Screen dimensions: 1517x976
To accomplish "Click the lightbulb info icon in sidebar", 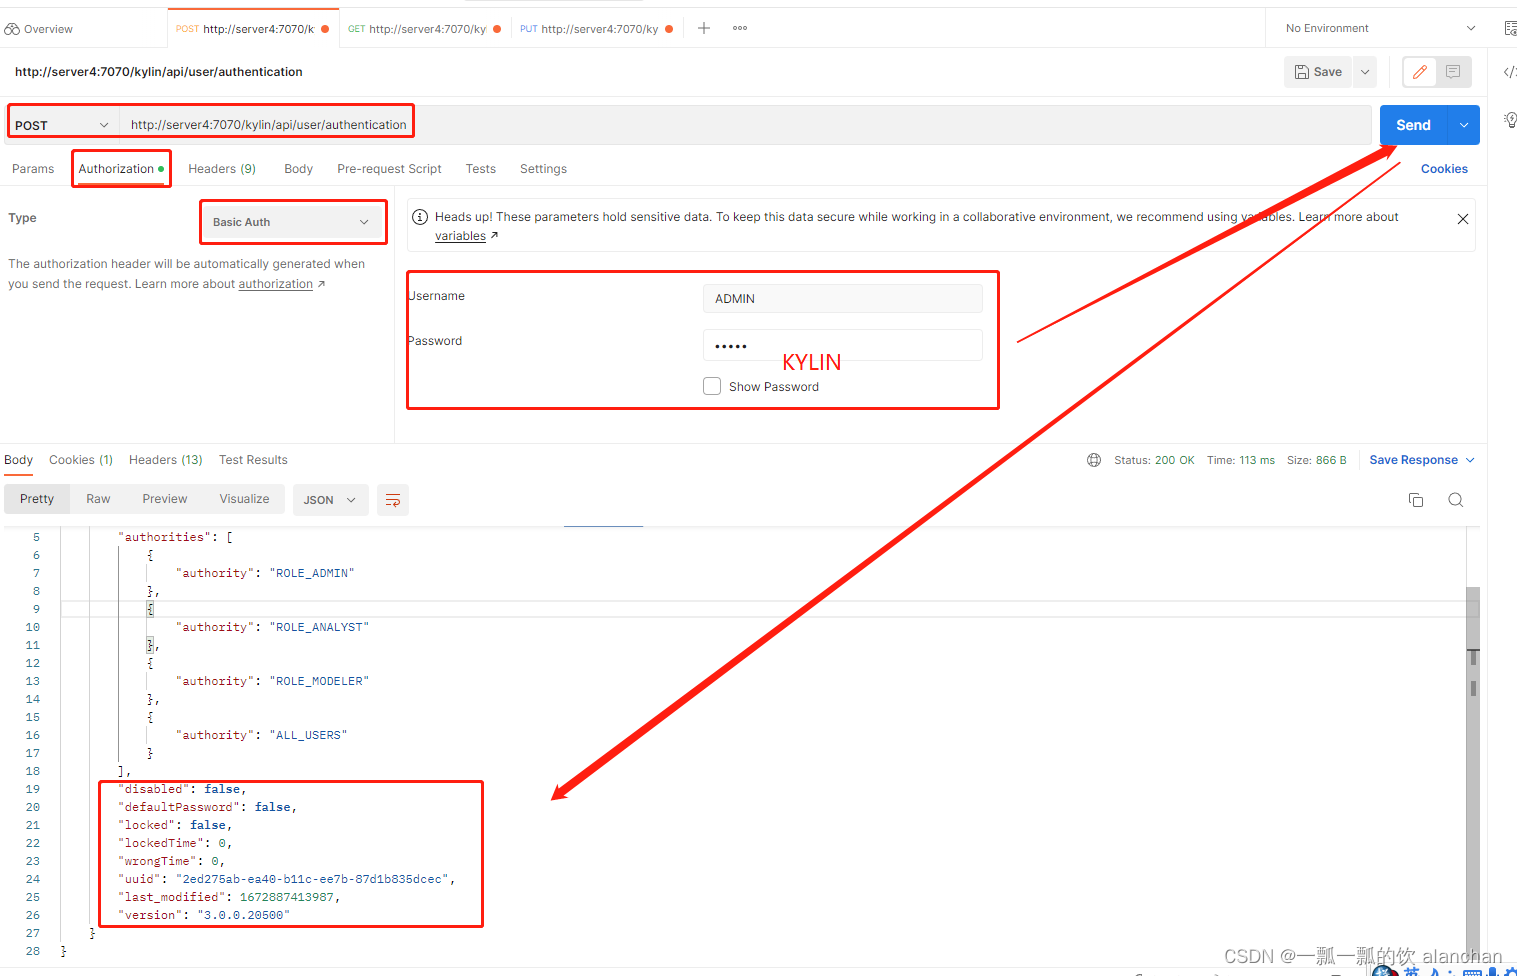I will [1510, 120].
